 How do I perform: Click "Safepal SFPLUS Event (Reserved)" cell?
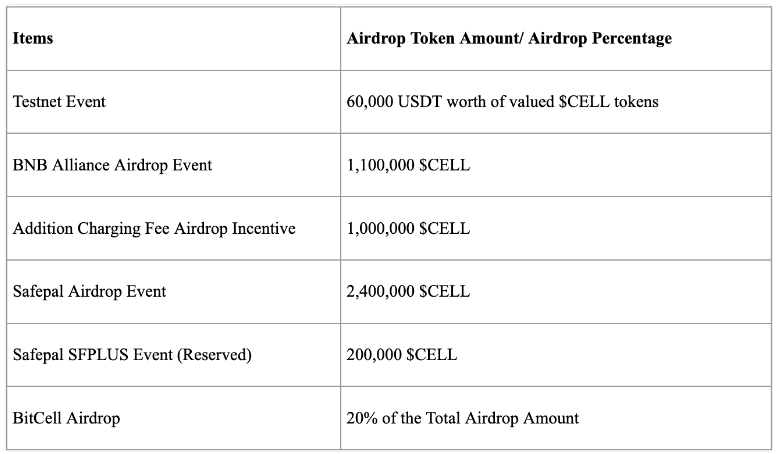(174, 355)
